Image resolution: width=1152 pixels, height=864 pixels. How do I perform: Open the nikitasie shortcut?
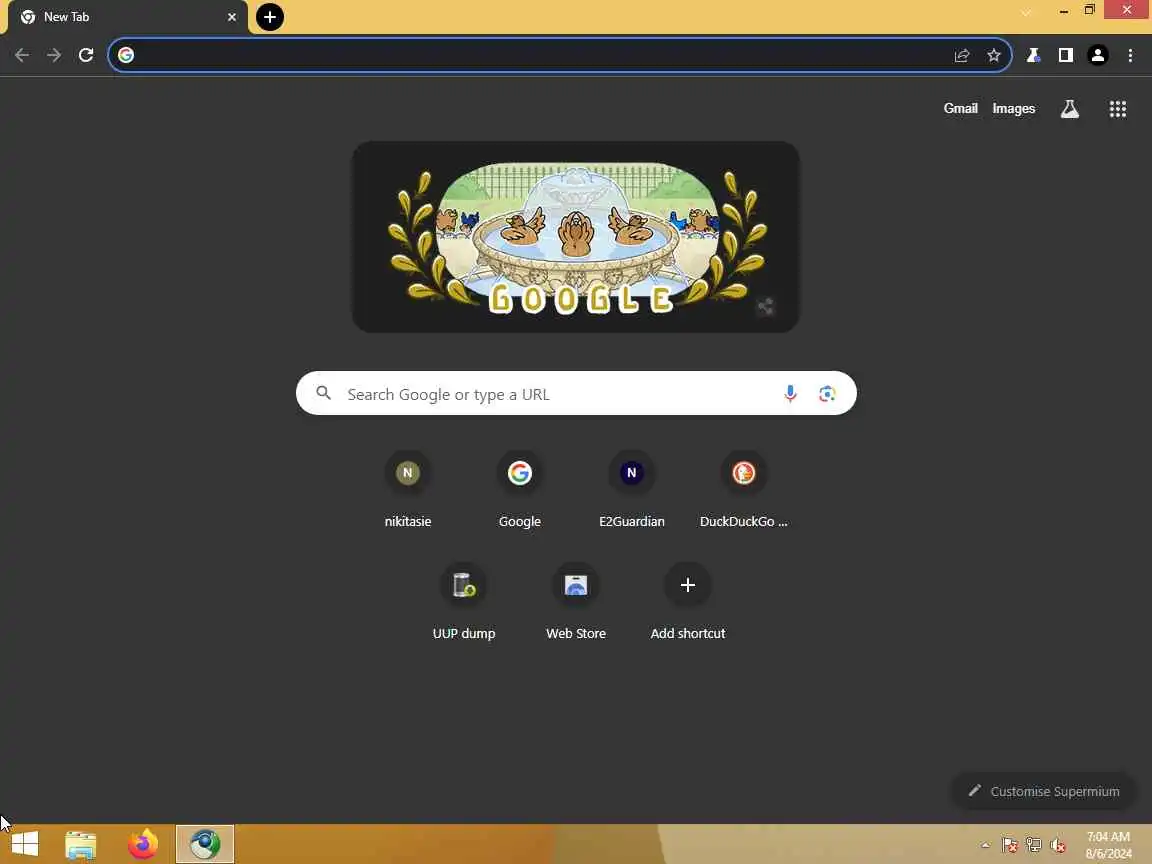408,488
